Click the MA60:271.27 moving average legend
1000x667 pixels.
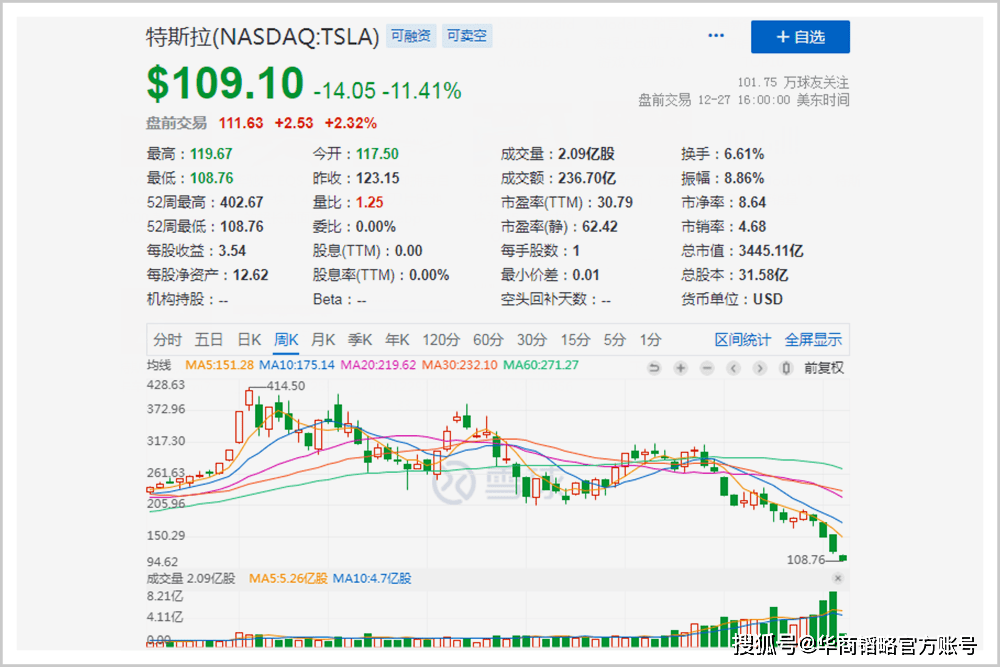tap(541, 365)
